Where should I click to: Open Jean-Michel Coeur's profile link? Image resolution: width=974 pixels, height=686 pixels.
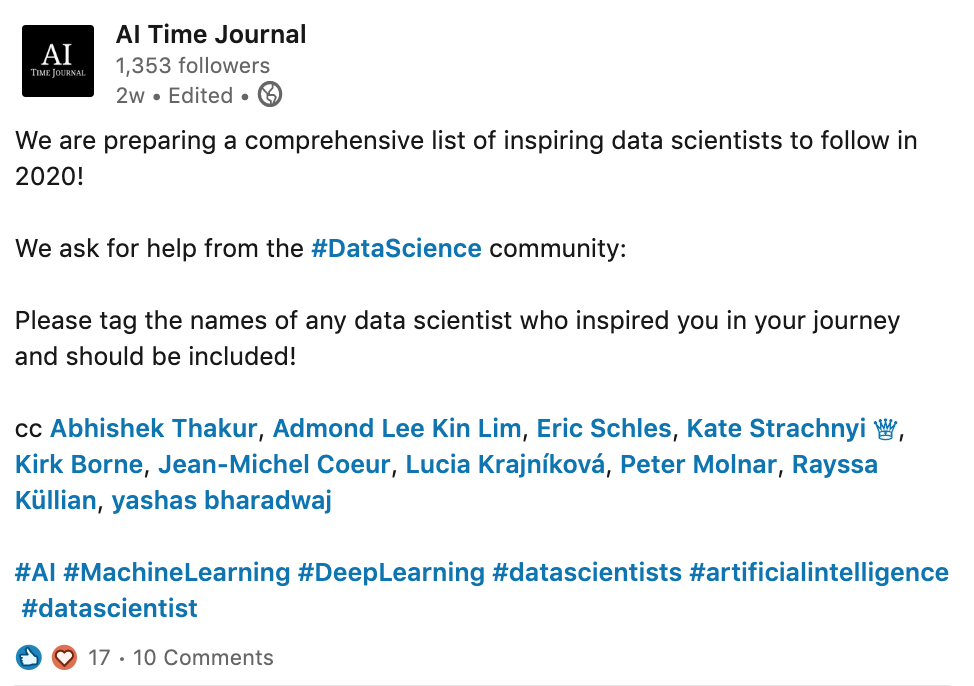point(274,464)
